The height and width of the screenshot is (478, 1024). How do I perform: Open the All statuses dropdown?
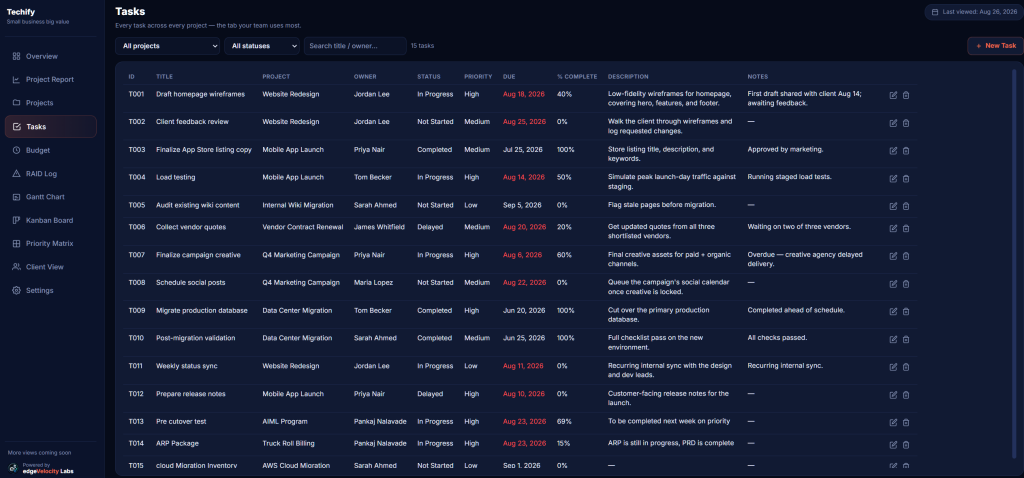pyautogui.click(x=262, y=46)
